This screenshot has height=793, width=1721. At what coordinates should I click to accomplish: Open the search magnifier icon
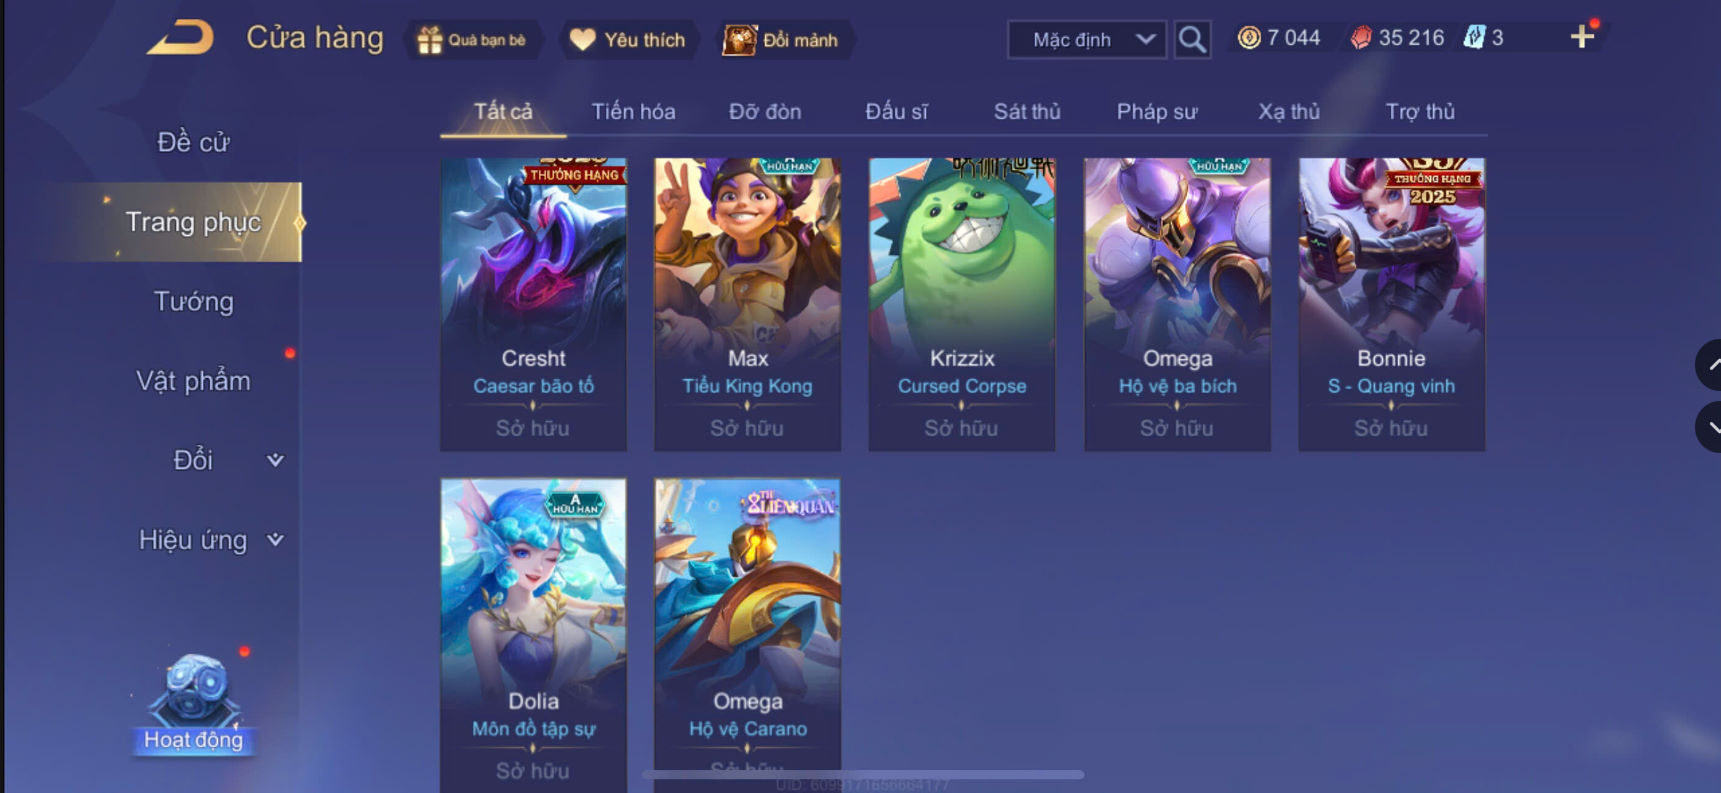(1192, 40)
